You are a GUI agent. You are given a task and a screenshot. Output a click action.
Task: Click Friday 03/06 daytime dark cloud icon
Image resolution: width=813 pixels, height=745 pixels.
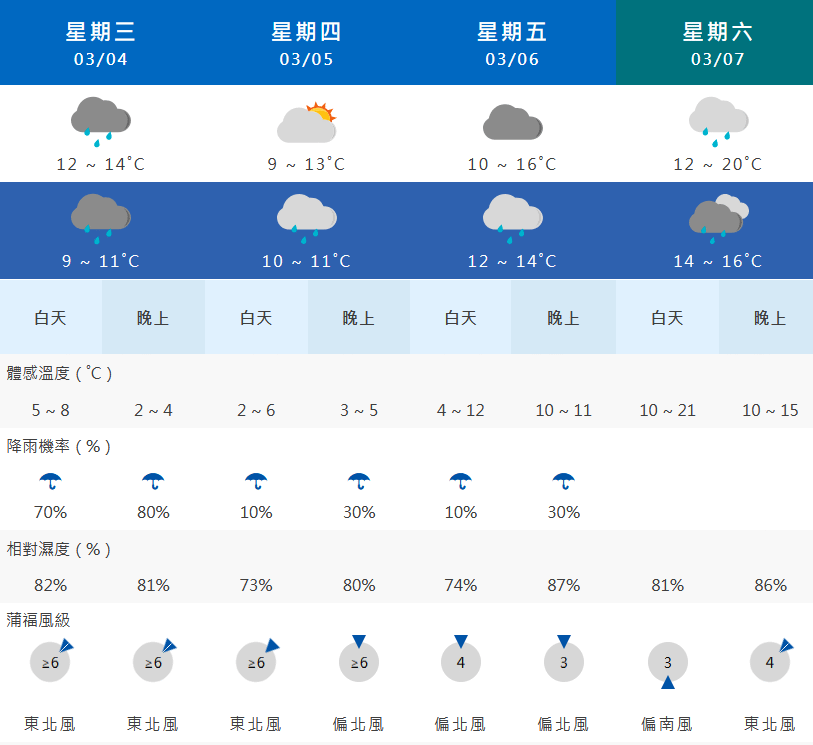512,122
